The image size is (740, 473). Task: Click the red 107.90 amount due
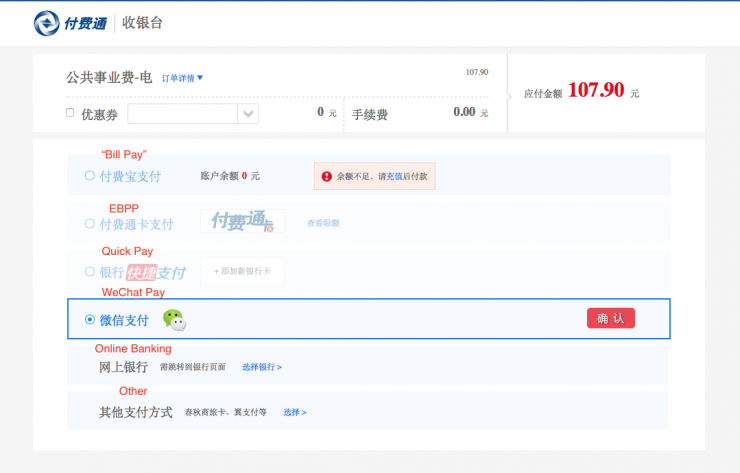pyautogui.click(x=596, y=90)
